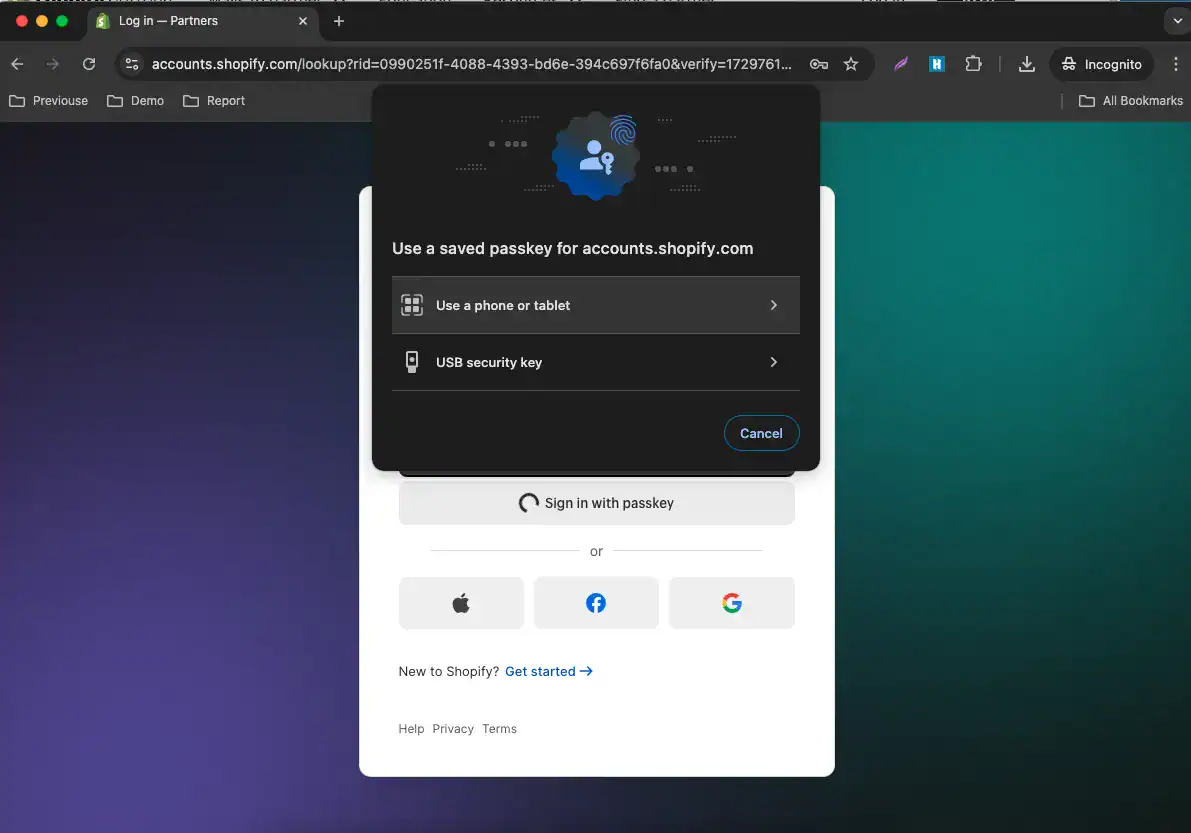The height and width of the screenshot is (833, 1191).
Task: Cancel the passkey dialog
Action: [x=761, y=433]
